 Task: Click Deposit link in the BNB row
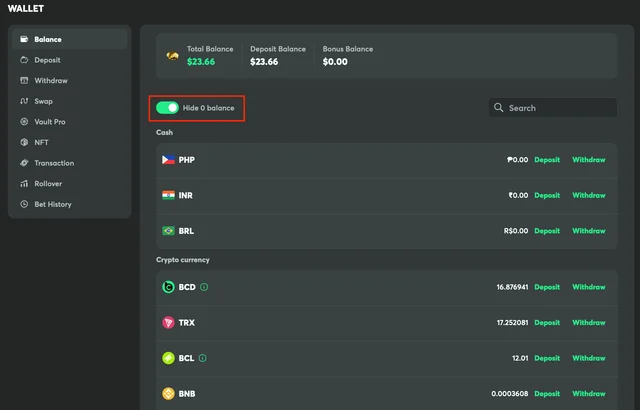(x=547, y=393)
